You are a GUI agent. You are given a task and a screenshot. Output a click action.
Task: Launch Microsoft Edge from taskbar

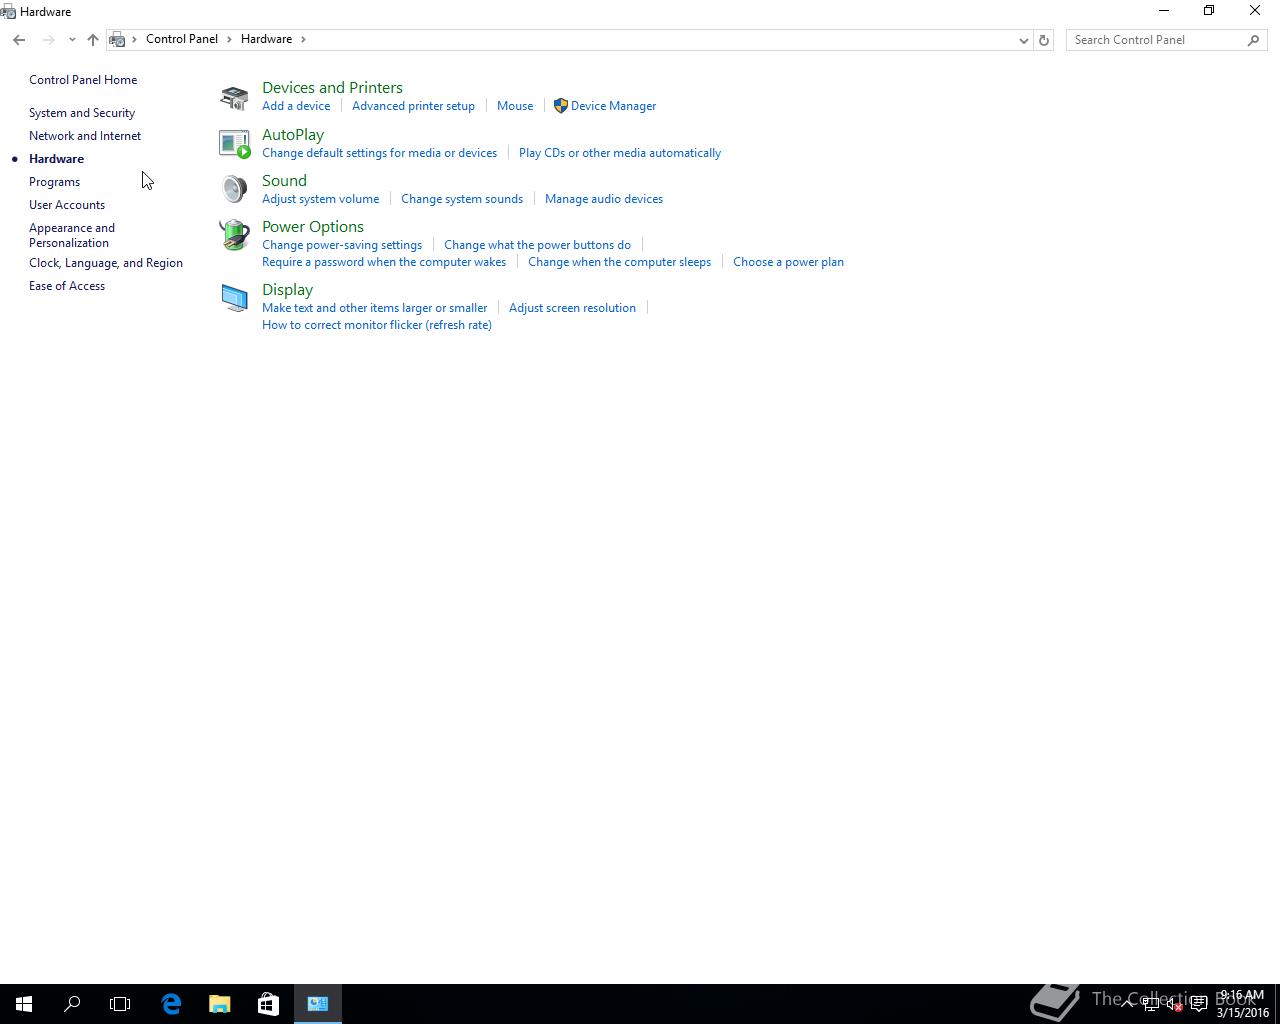tap(171, 1004)
